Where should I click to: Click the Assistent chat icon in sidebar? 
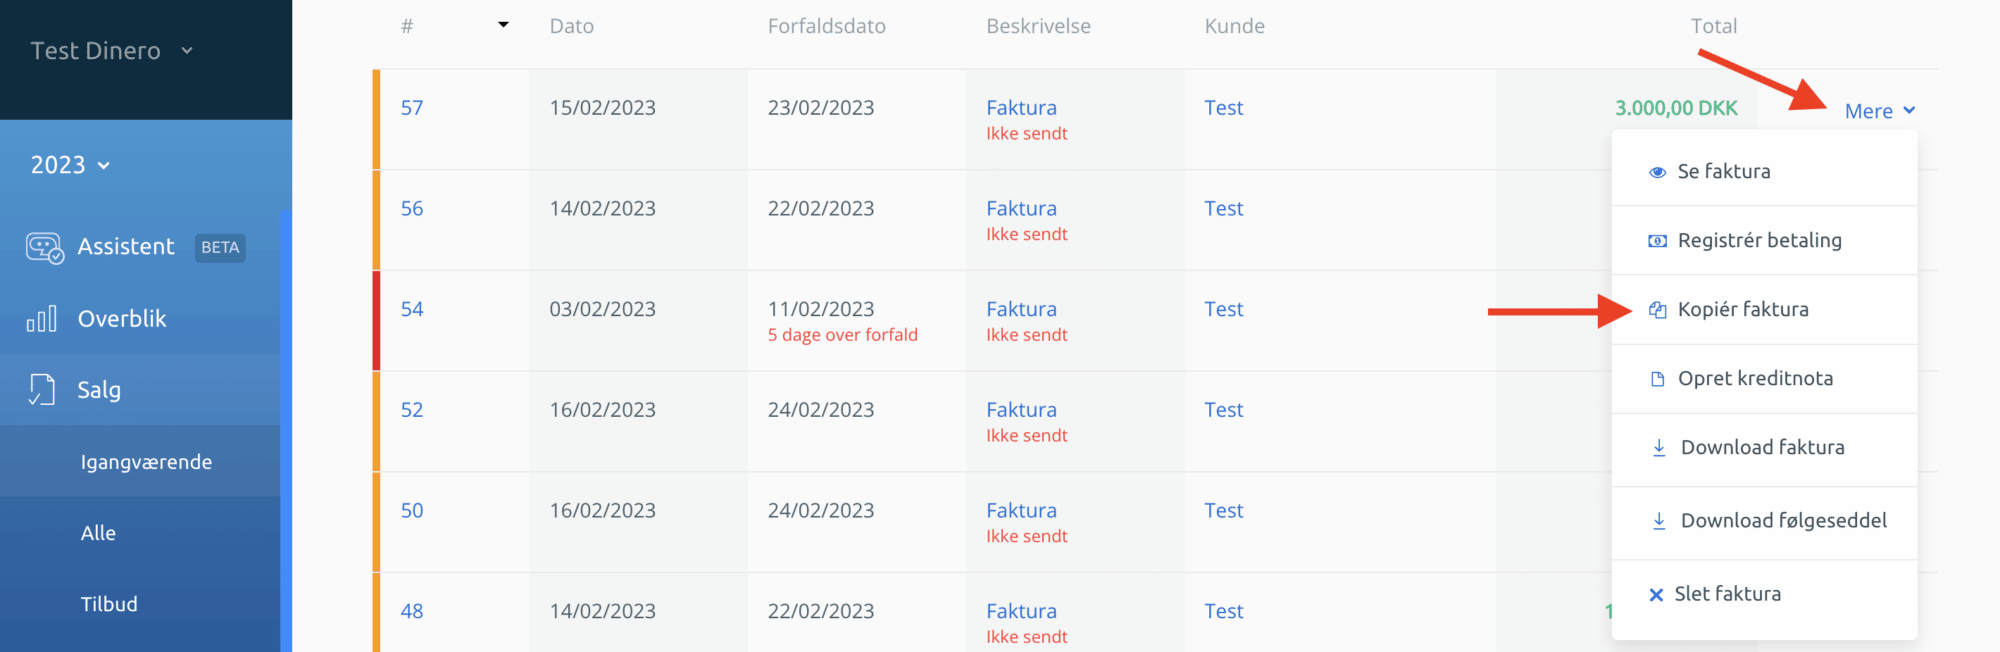(x=45, y=248)
